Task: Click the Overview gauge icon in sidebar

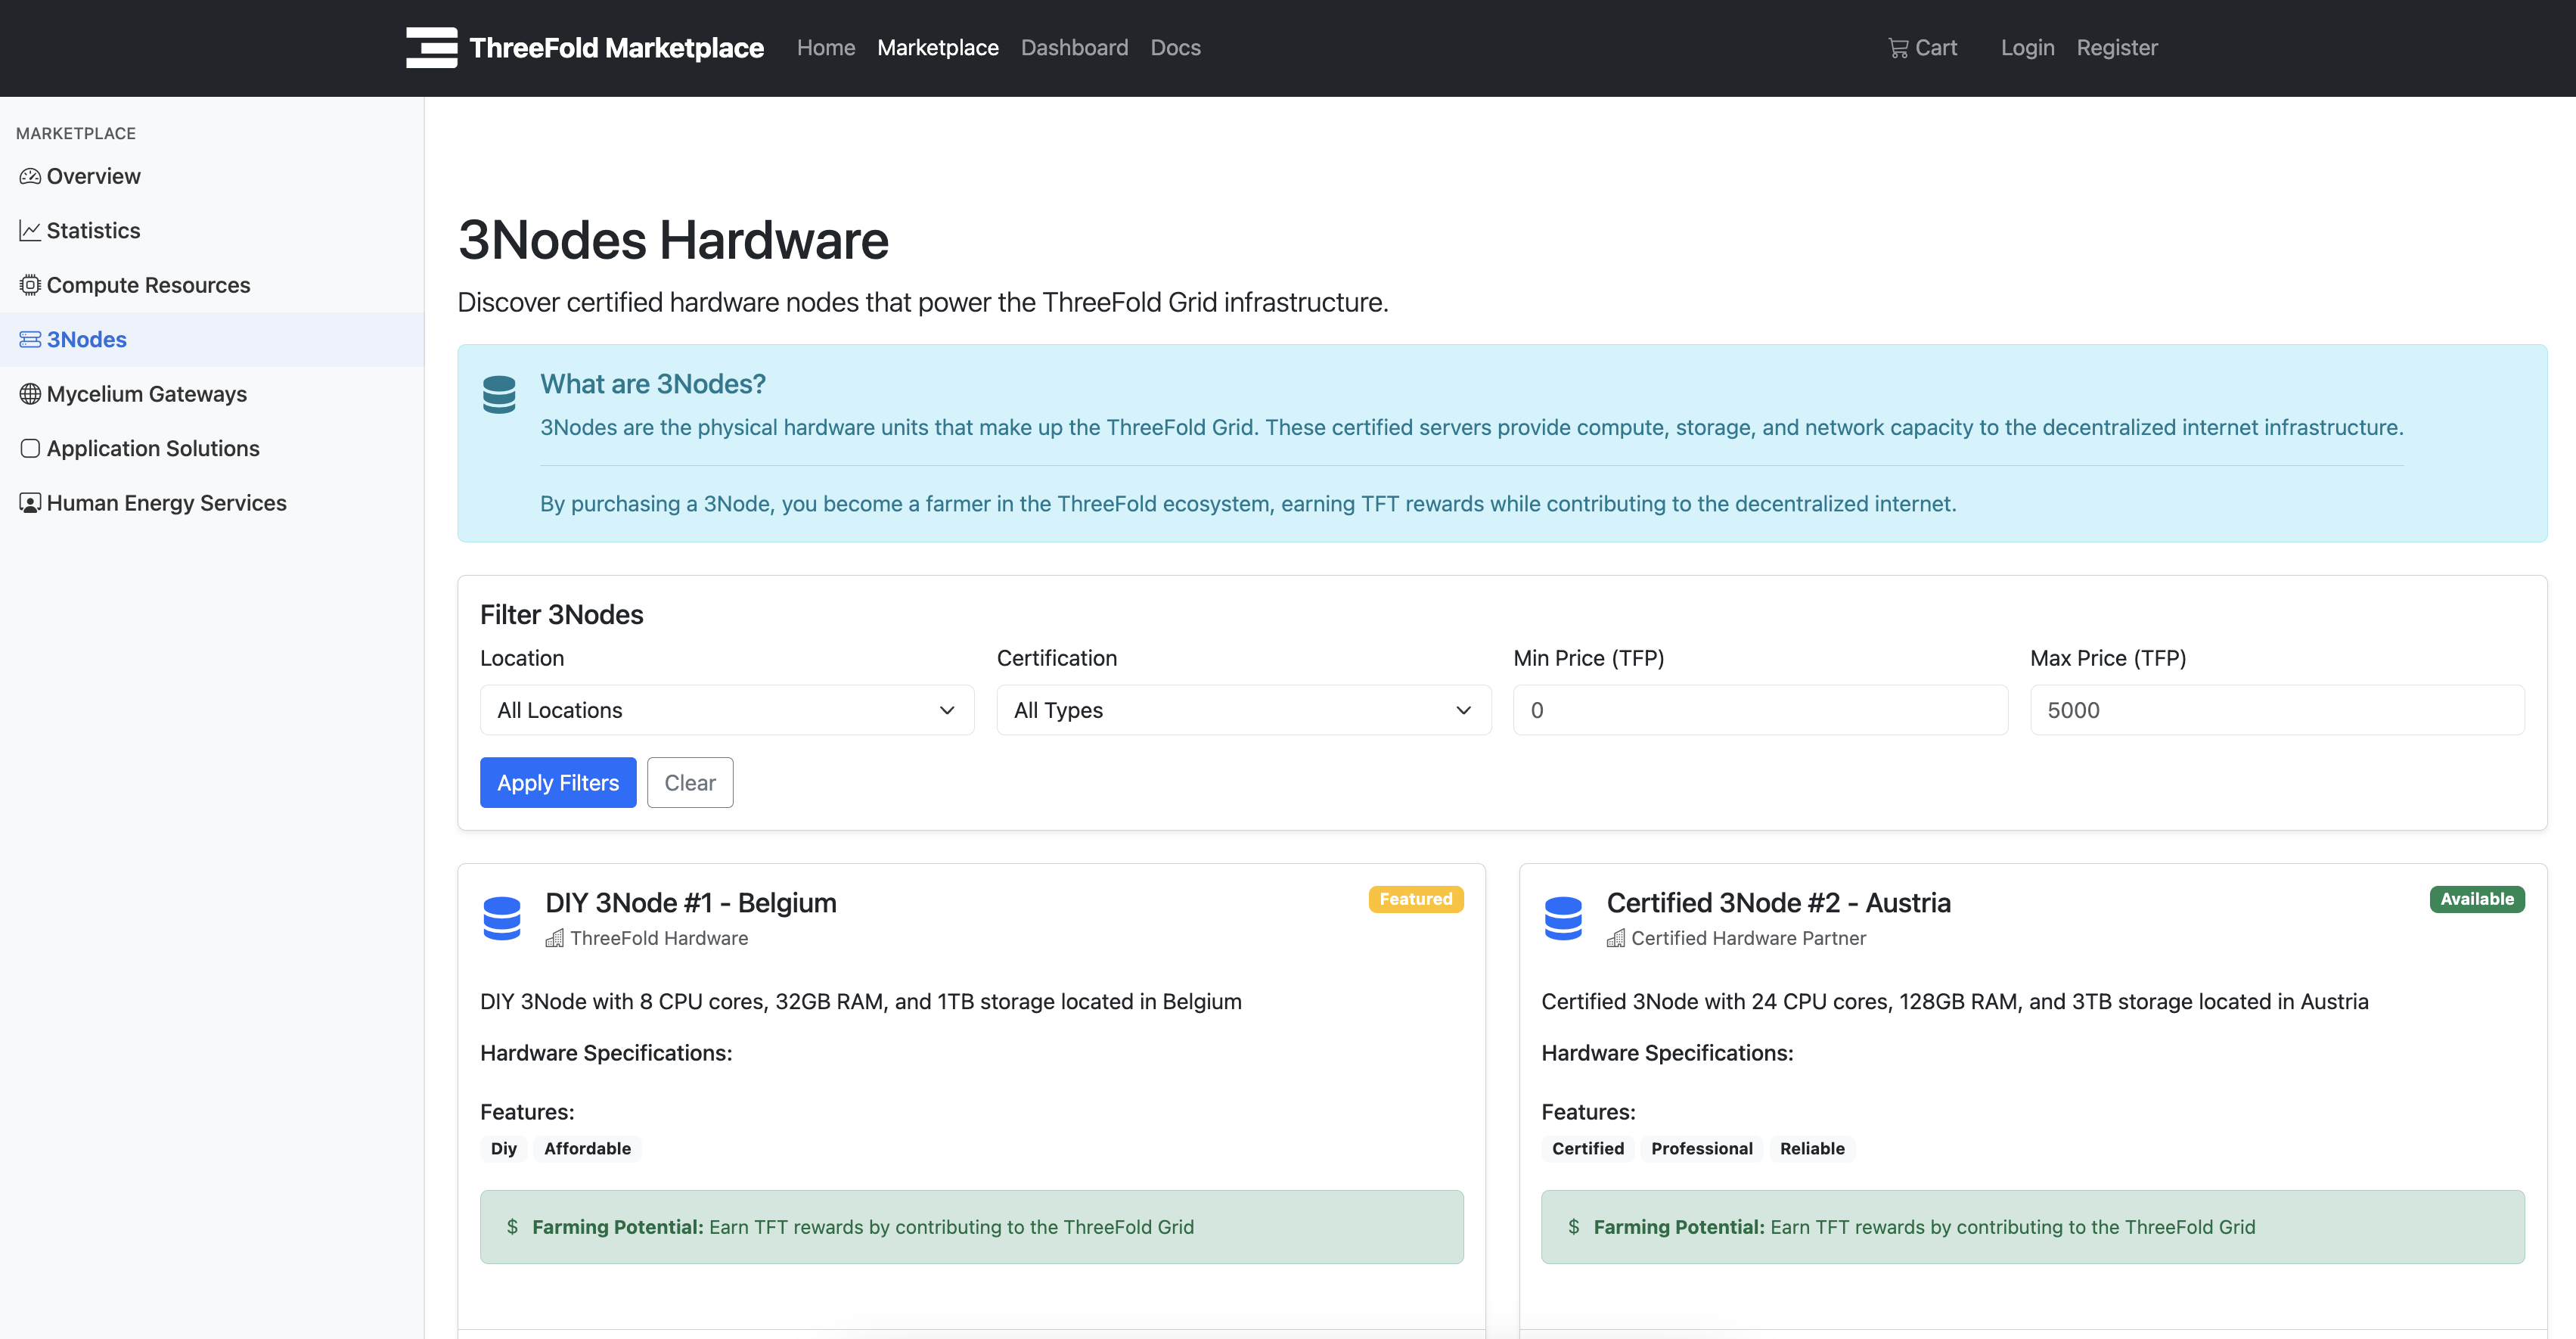Action: [x=30, y=176]
